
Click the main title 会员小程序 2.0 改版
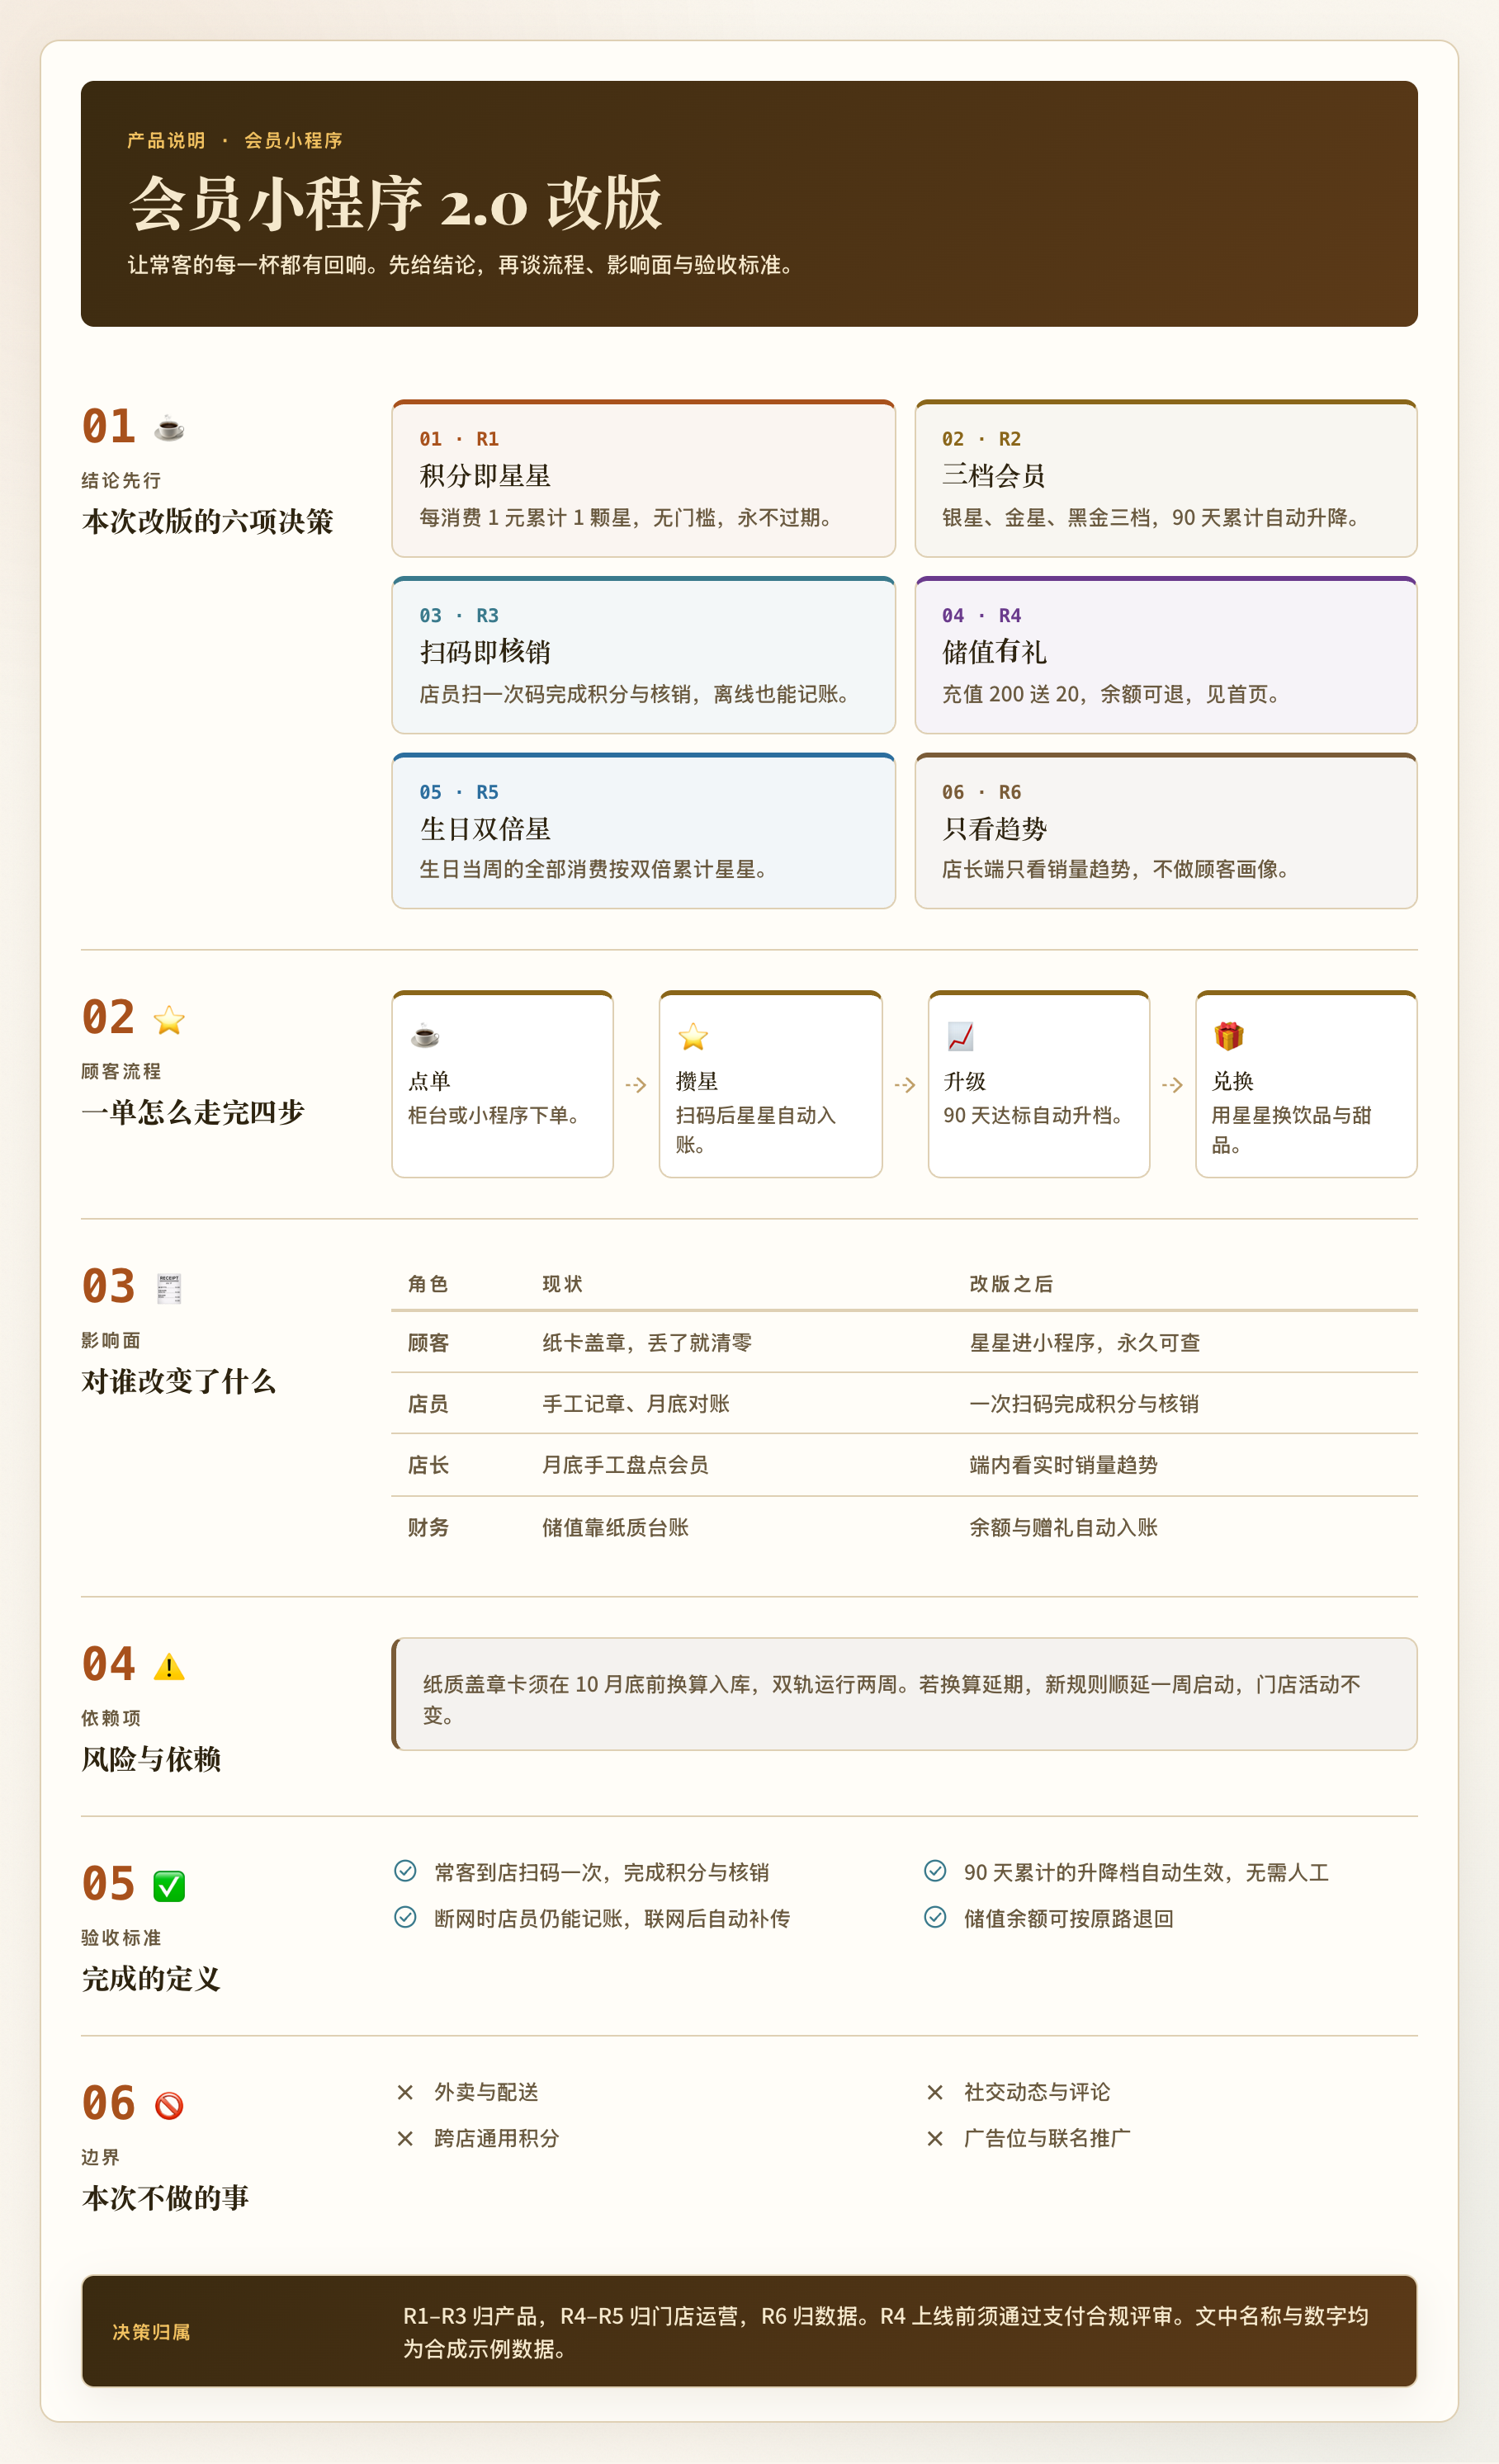point(395,203)
